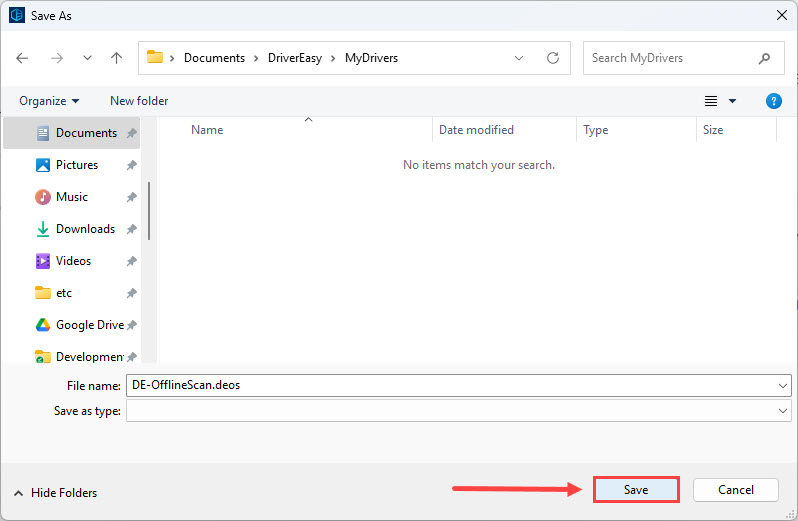The image size is (798, 521).
Task: Click the search magnifier icon
Action: tap(765, 58)
